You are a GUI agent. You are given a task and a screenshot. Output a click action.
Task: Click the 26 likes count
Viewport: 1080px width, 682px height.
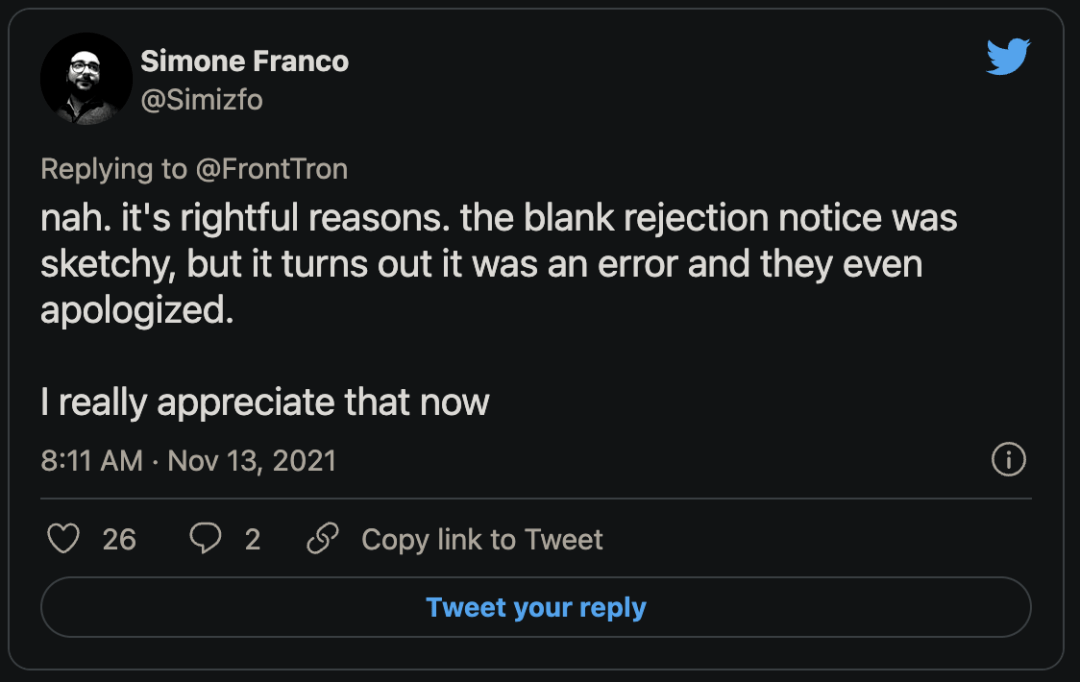coord(119,540)
